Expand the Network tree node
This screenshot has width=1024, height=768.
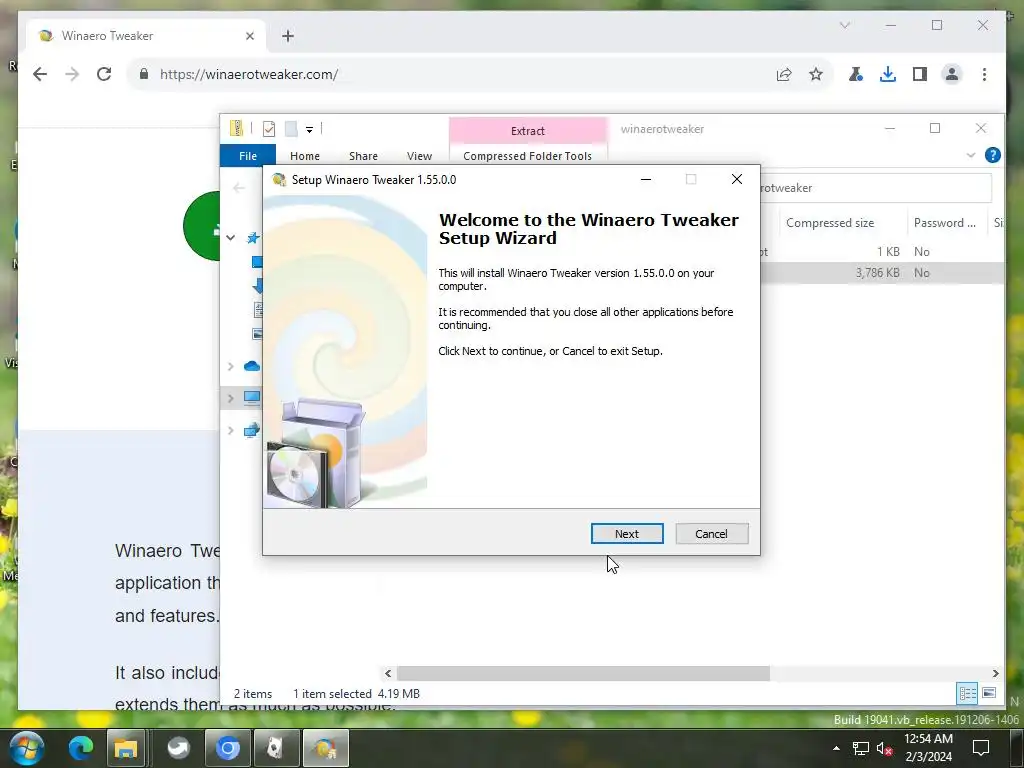coord(231,430)
